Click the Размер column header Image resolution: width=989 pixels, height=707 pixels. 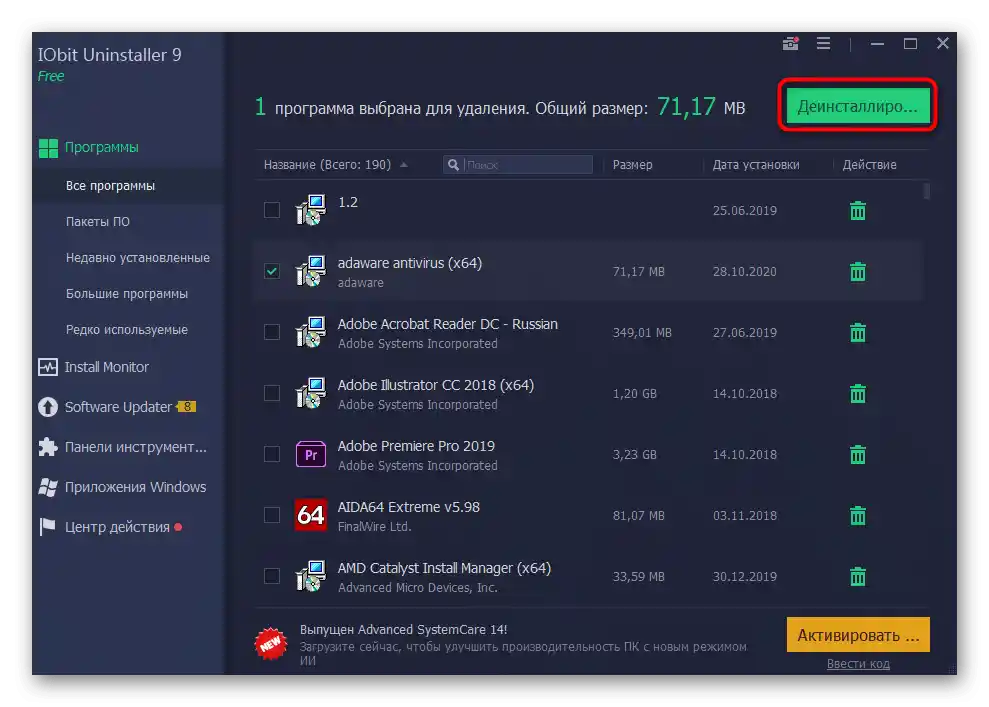point(632,165)
